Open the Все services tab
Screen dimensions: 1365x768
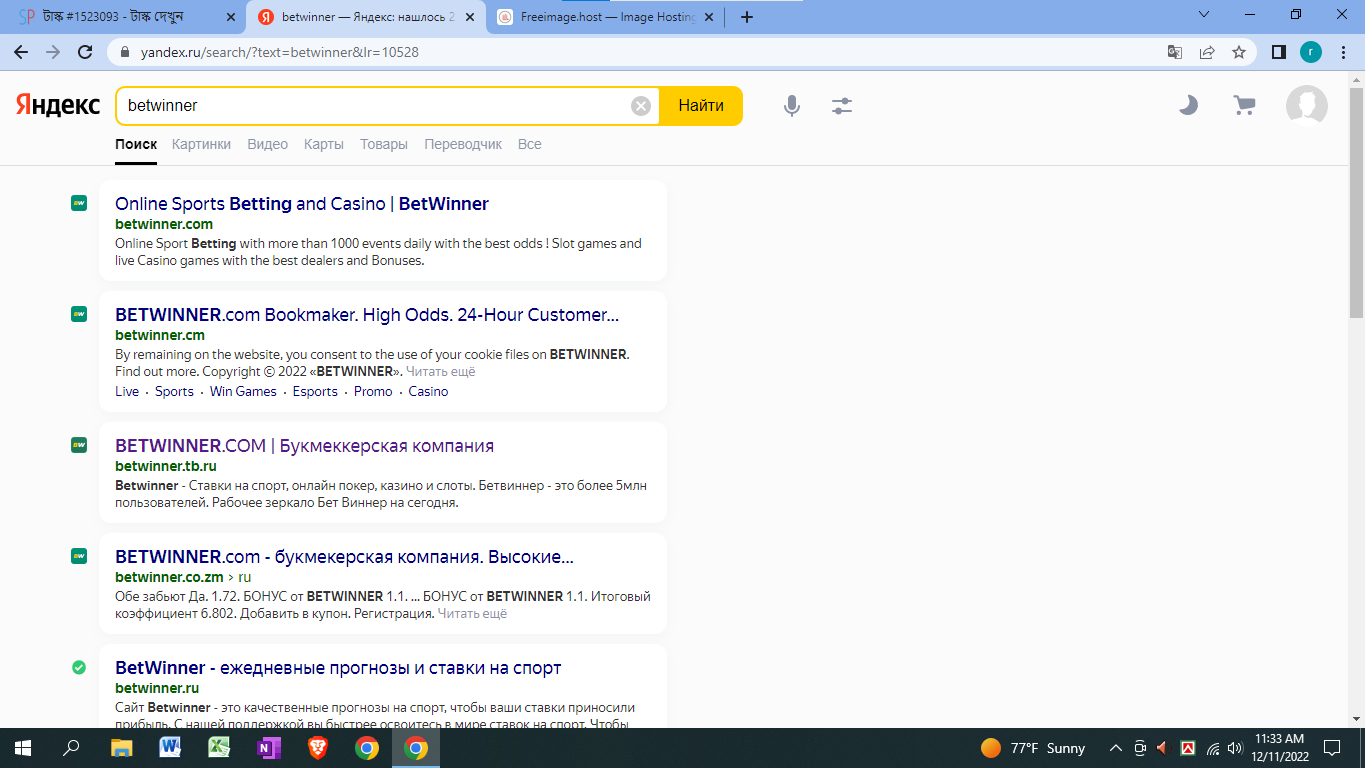point(530,144)
